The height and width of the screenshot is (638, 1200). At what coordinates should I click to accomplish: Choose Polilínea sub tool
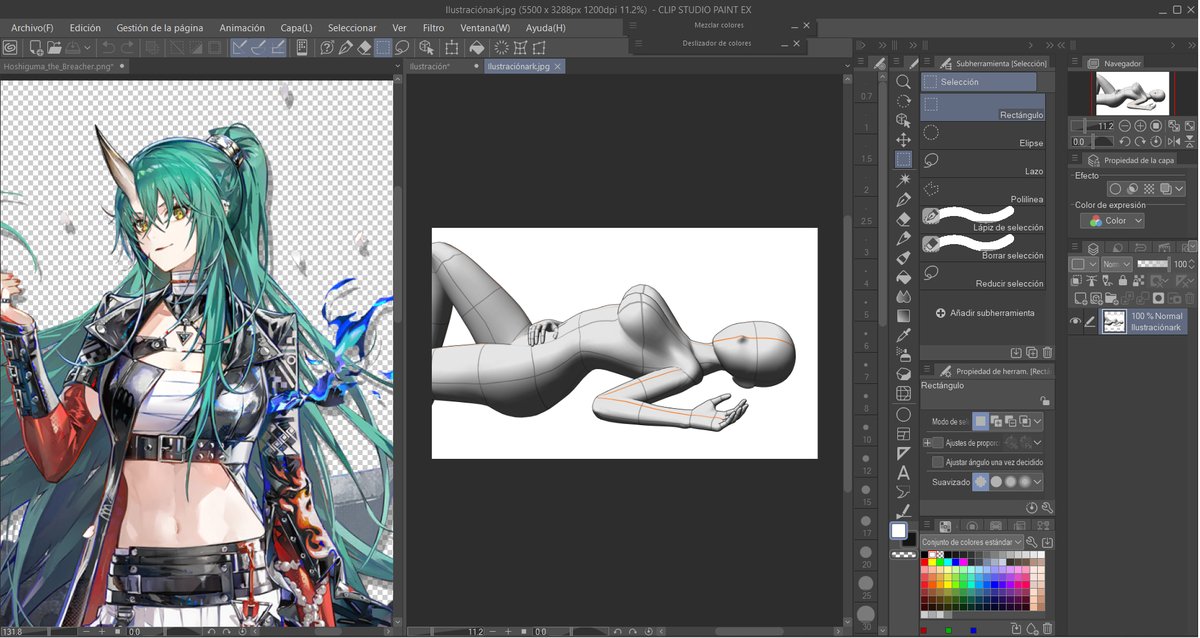coord(983,190)
